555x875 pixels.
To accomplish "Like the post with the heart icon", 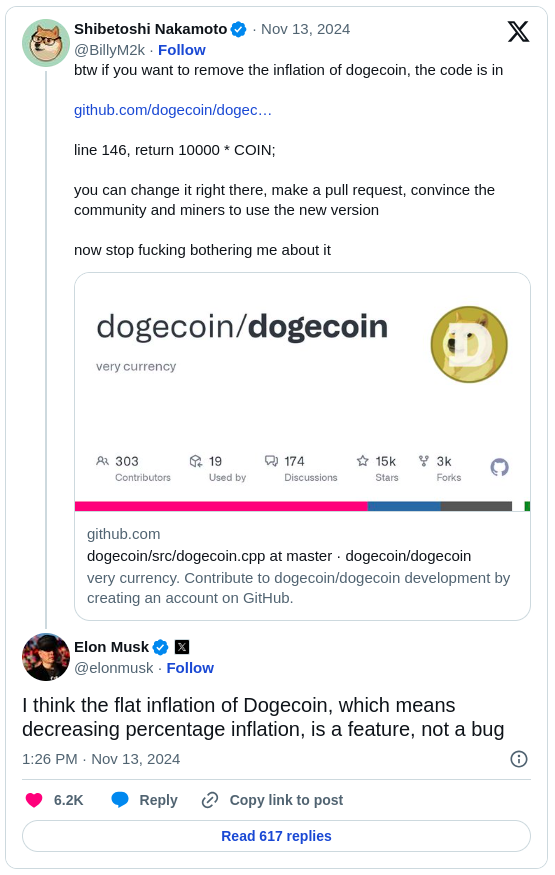I will click(x=34, y=800).
